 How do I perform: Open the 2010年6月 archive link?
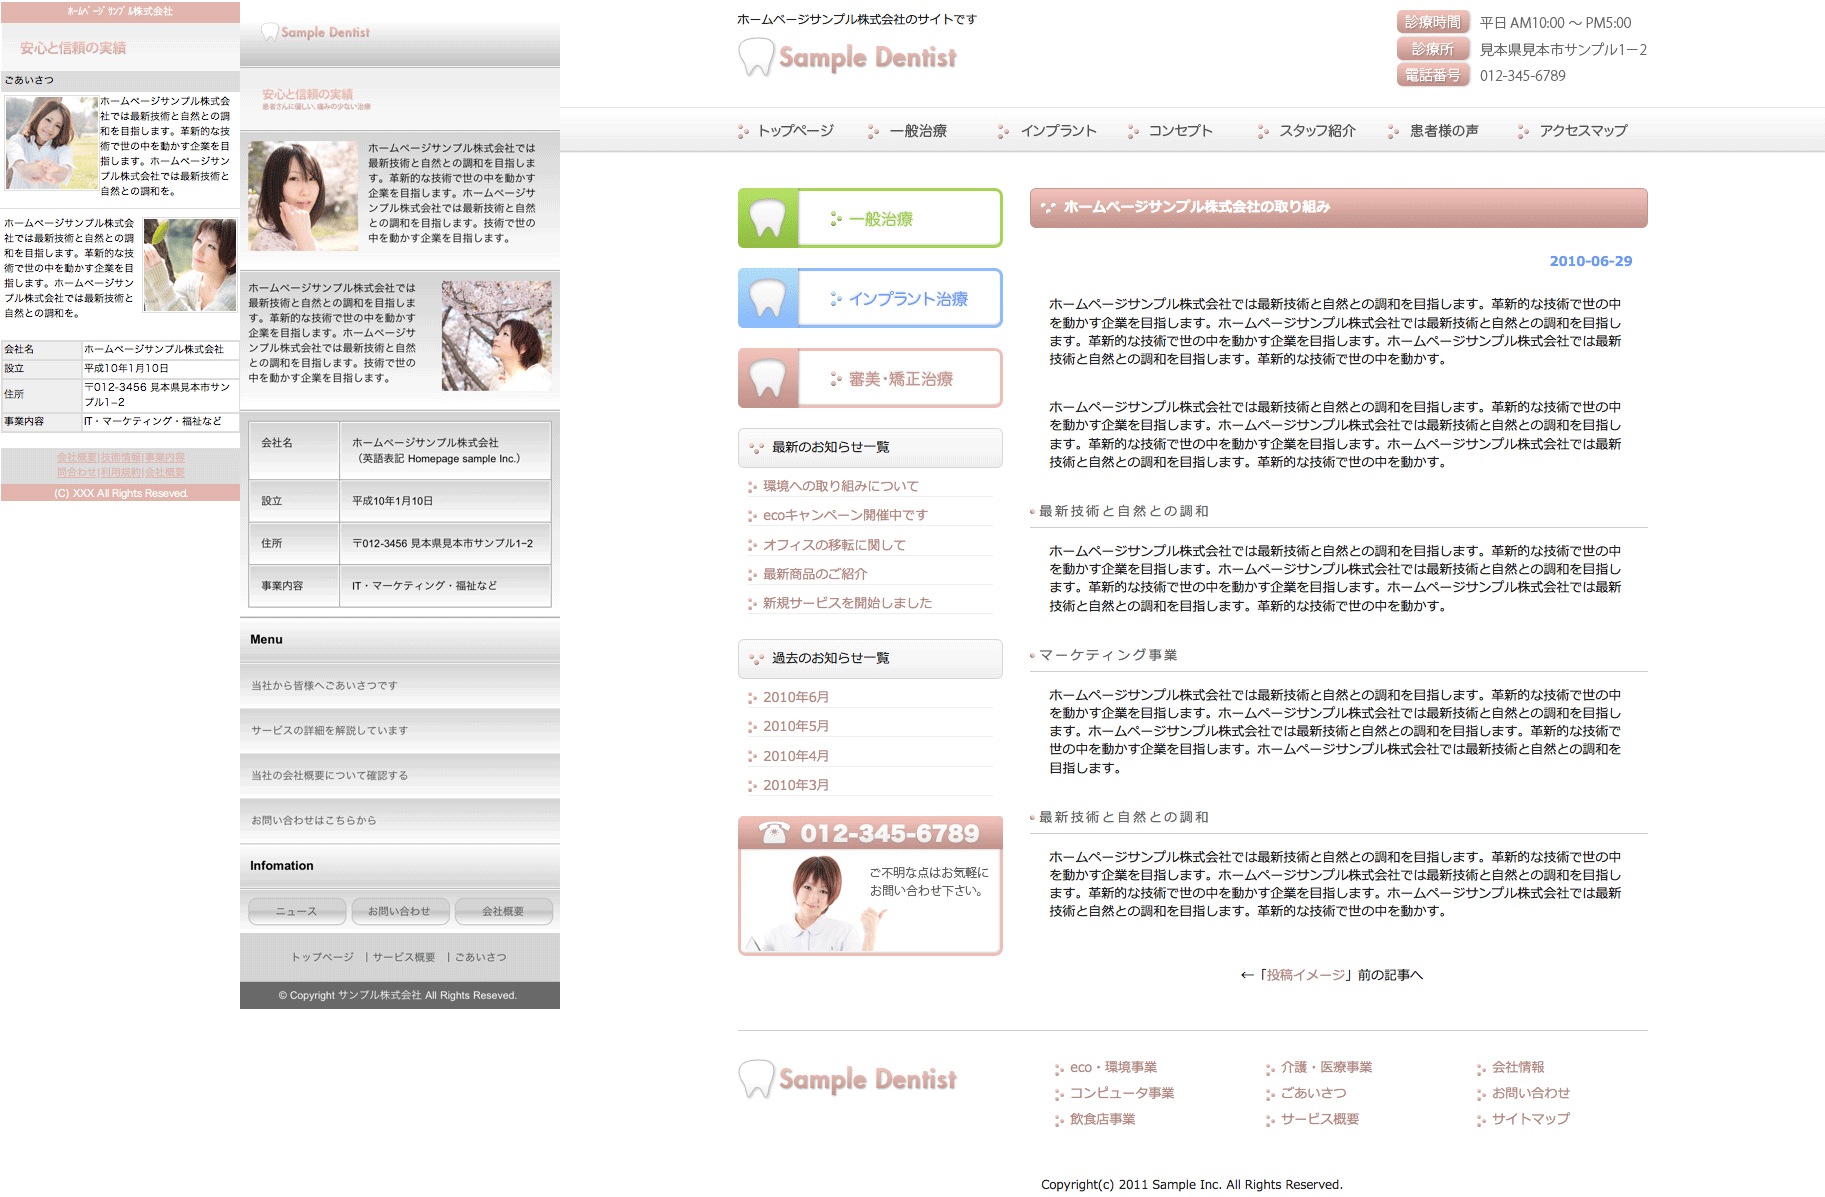point(795,697)
